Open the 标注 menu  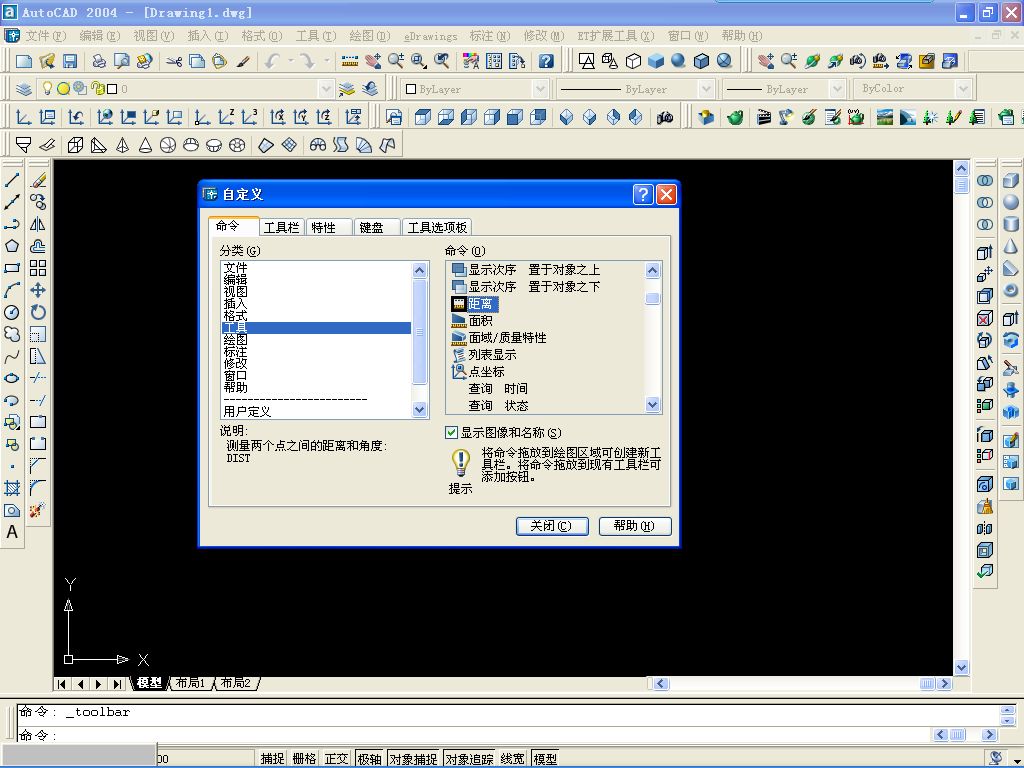point(490,35)
